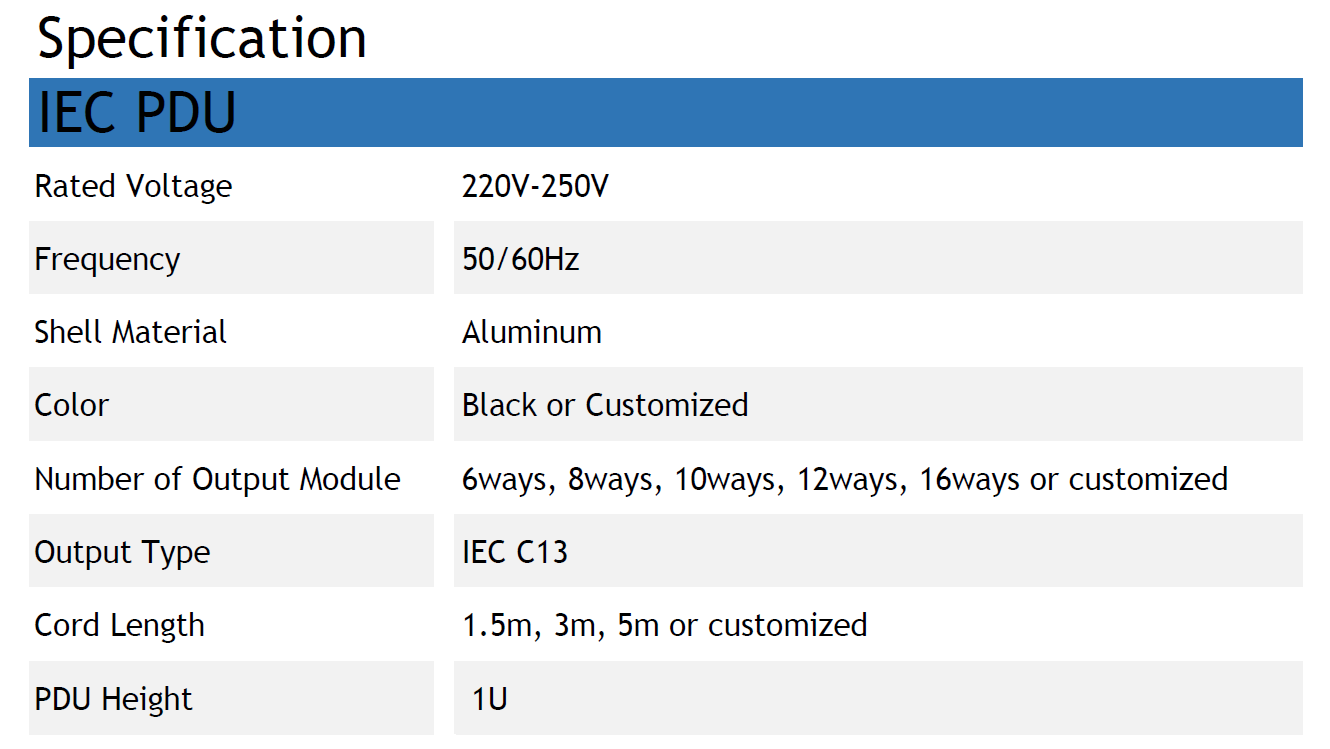
Task: Click the Shell Material label
Action: coord(130,332)
